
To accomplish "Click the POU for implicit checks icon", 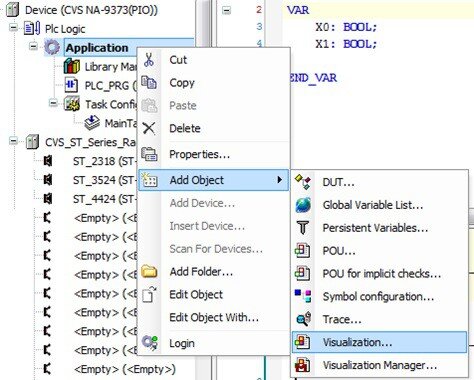I will [302, 273].
